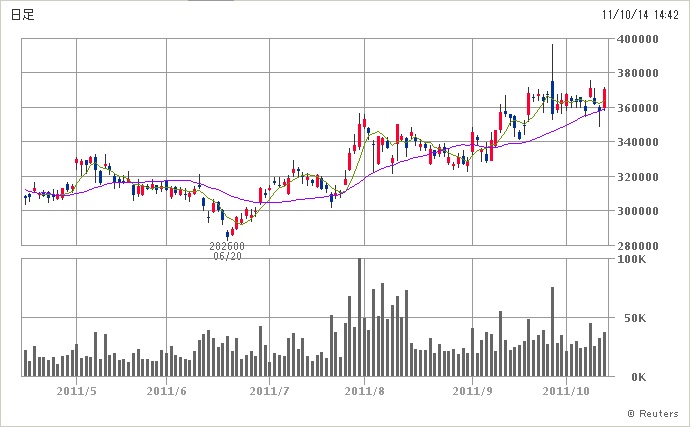690x427 pixels.
Task: Click the 2011/9 date axis label
Action: 473,391
